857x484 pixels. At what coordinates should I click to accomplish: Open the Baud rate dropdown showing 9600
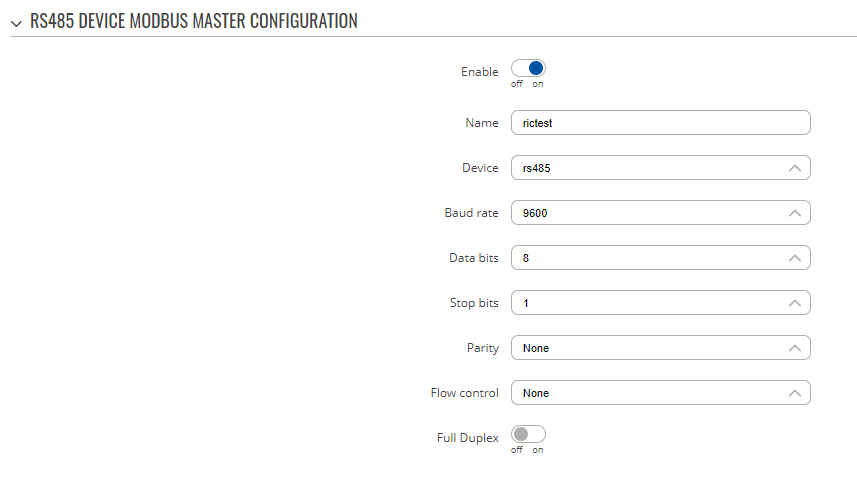pyautogui.click(x=660, y=213)
